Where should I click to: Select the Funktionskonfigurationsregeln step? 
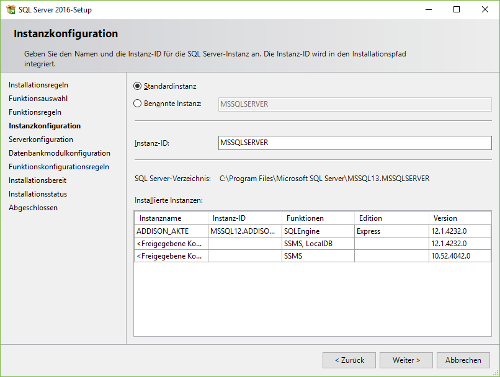click(59, 167)
